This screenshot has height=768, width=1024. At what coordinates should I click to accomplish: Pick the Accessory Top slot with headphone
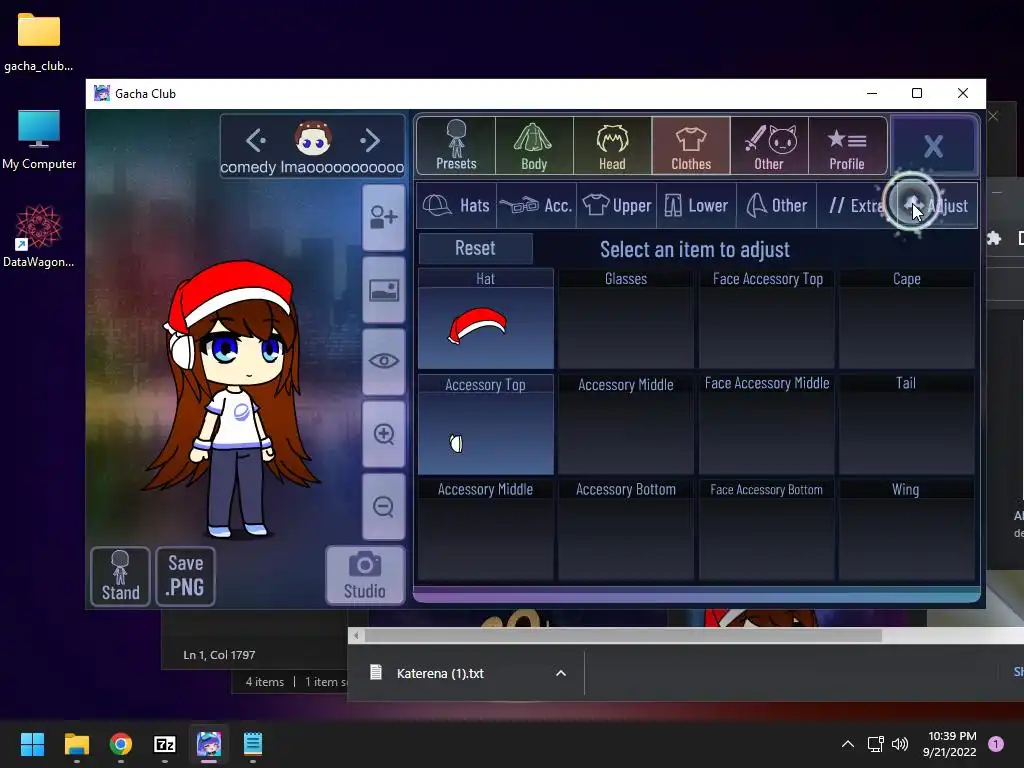(x=485, y=424)
